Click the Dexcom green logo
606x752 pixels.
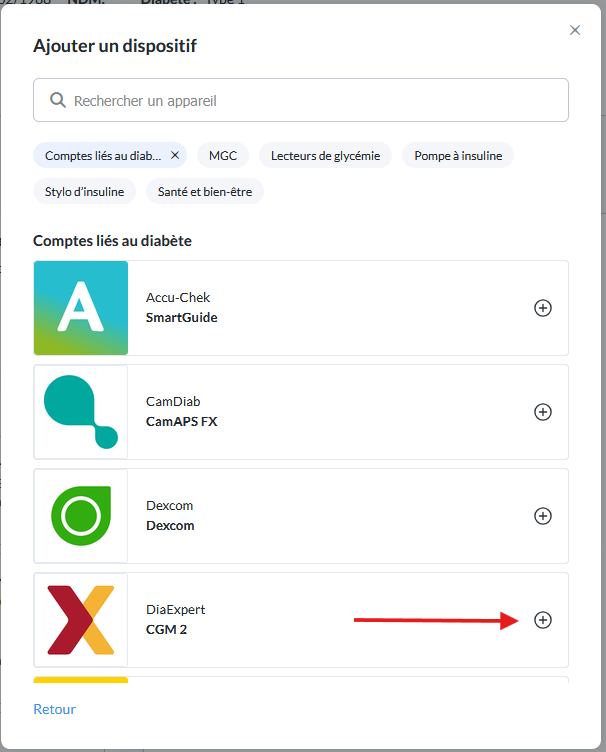point(81,516)
